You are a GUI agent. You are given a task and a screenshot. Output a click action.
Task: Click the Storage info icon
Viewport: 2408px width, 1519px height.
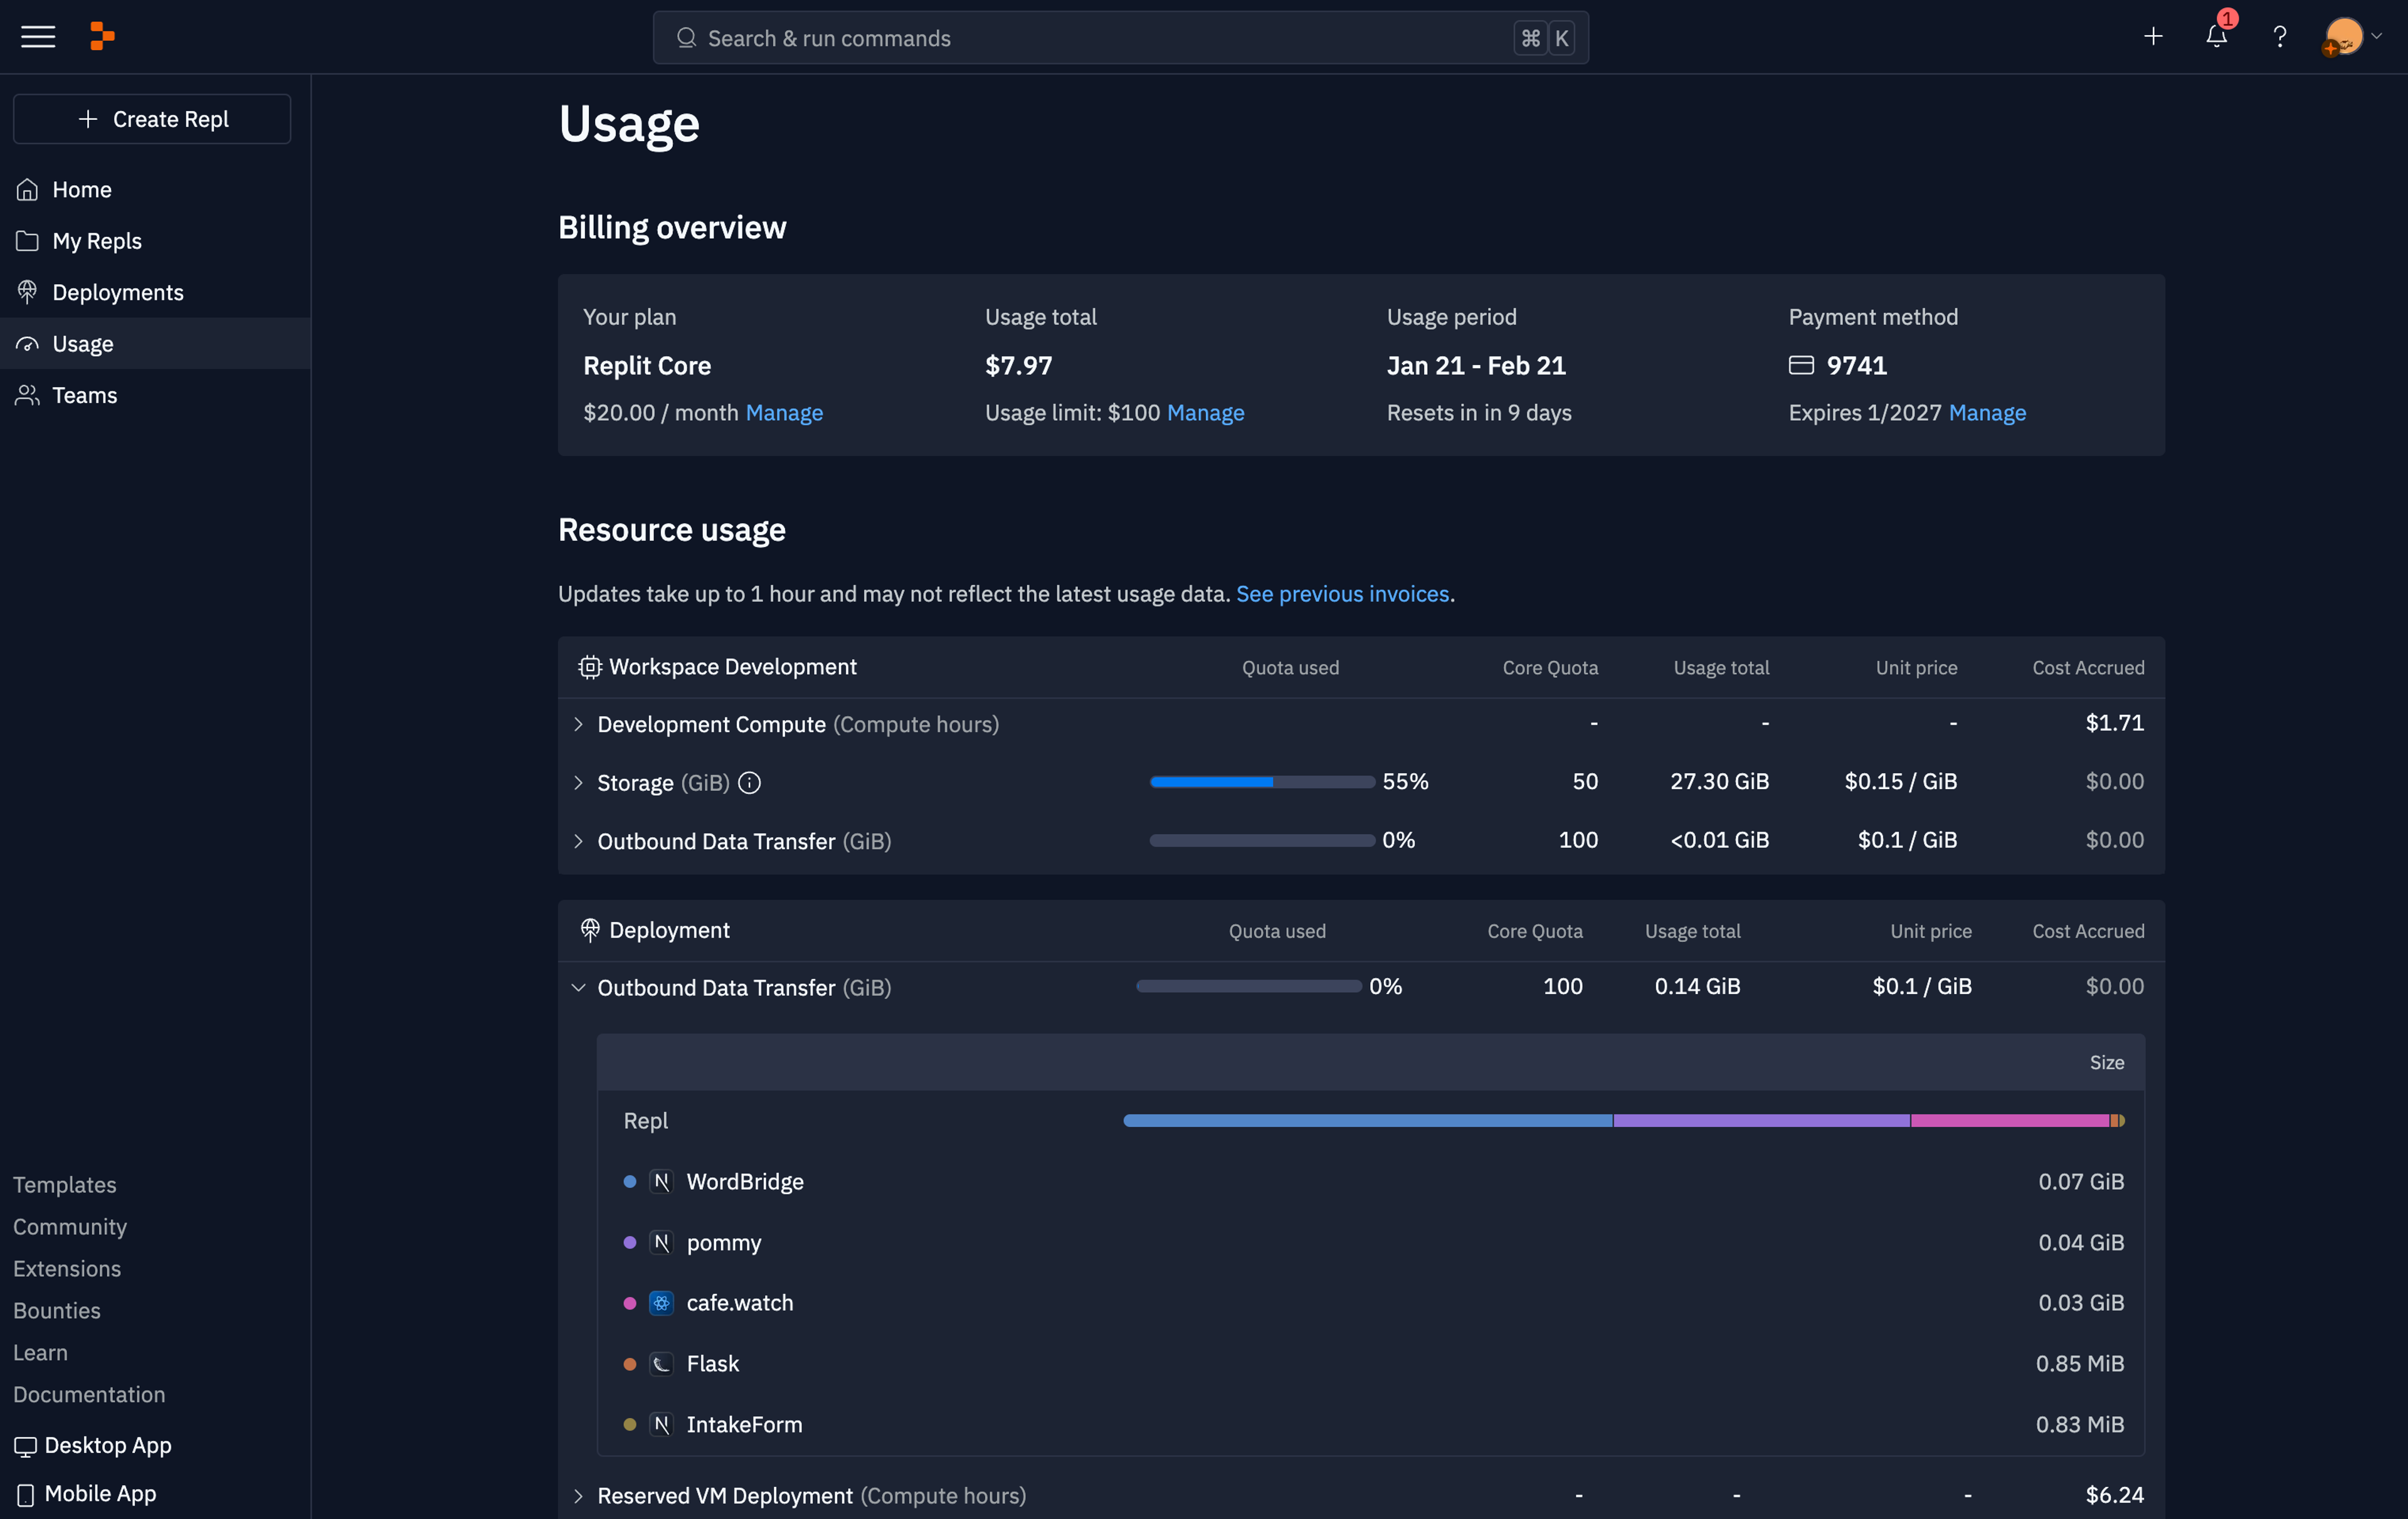(x=749, y=783)
